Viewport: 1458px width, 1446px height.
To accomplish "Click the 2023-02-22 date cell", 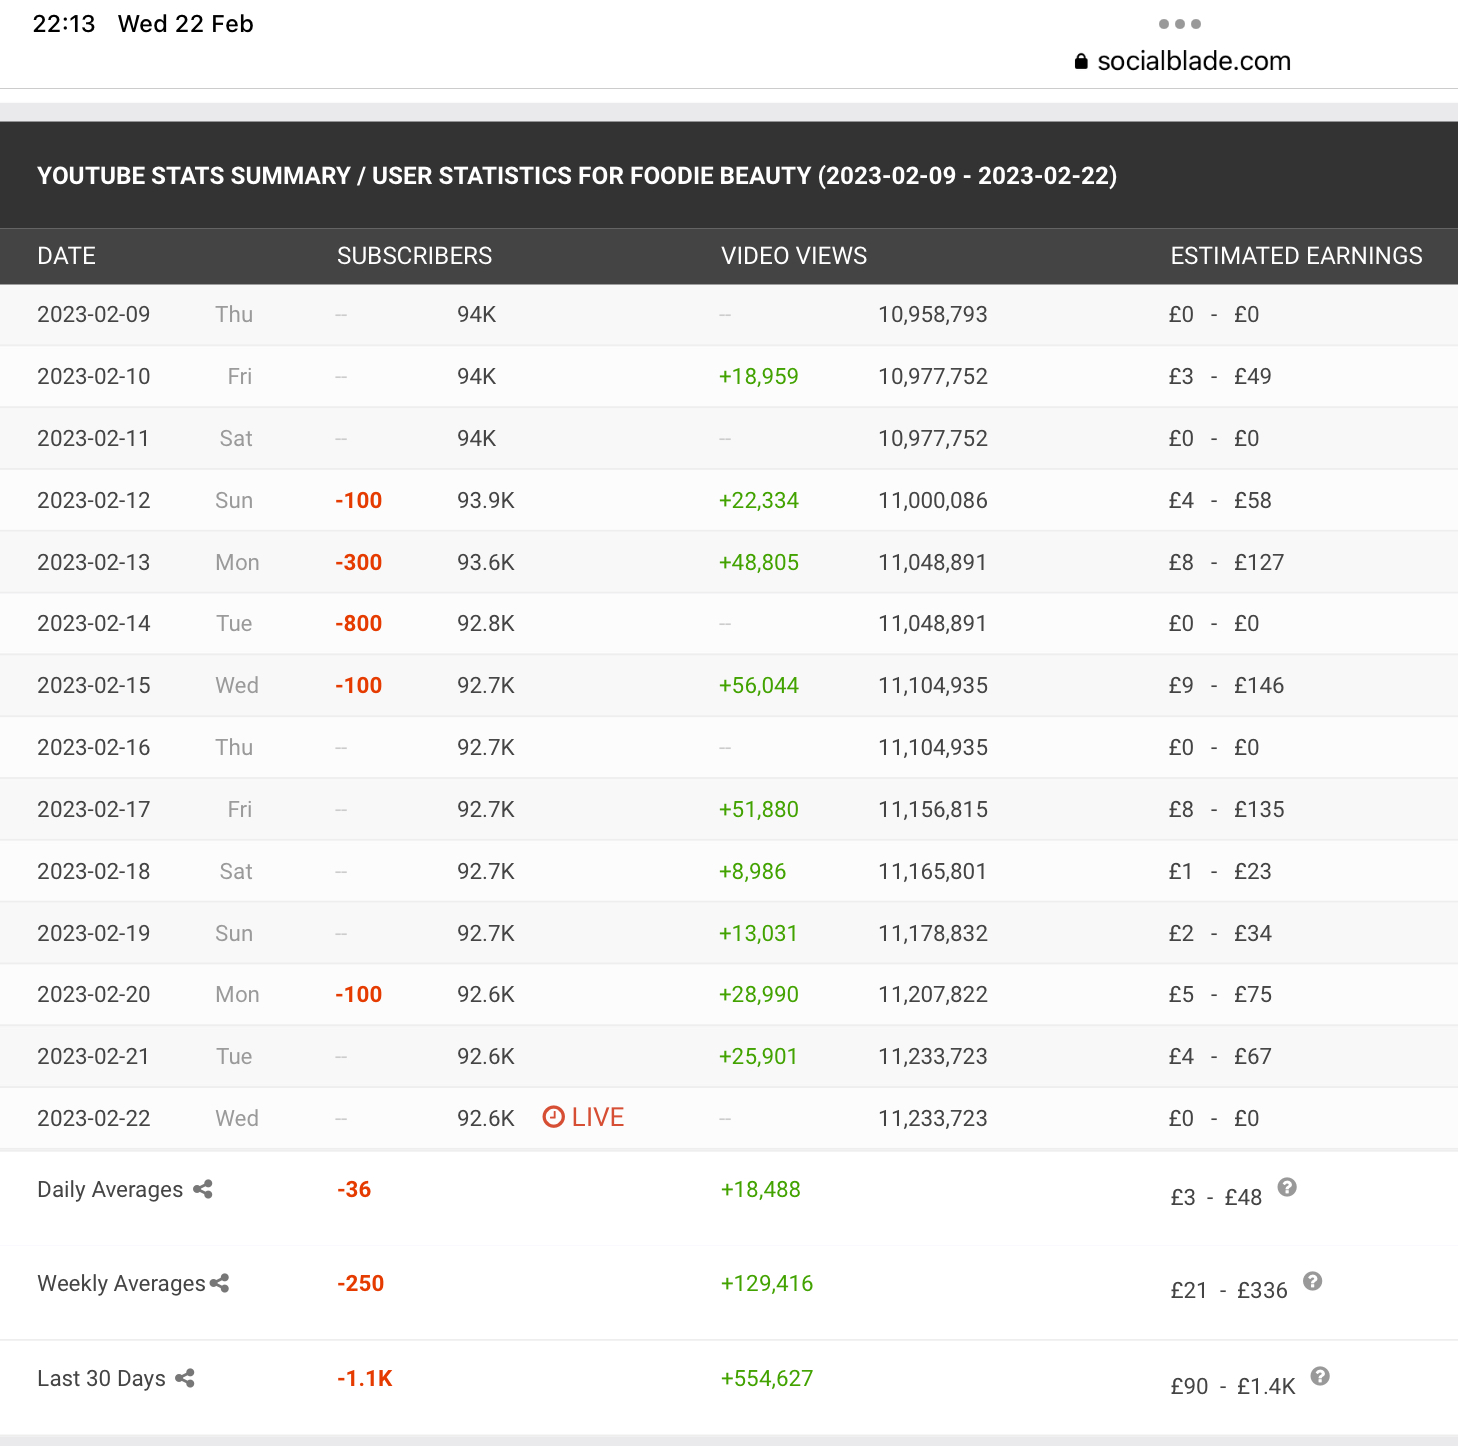I will tap(94, 1118).
